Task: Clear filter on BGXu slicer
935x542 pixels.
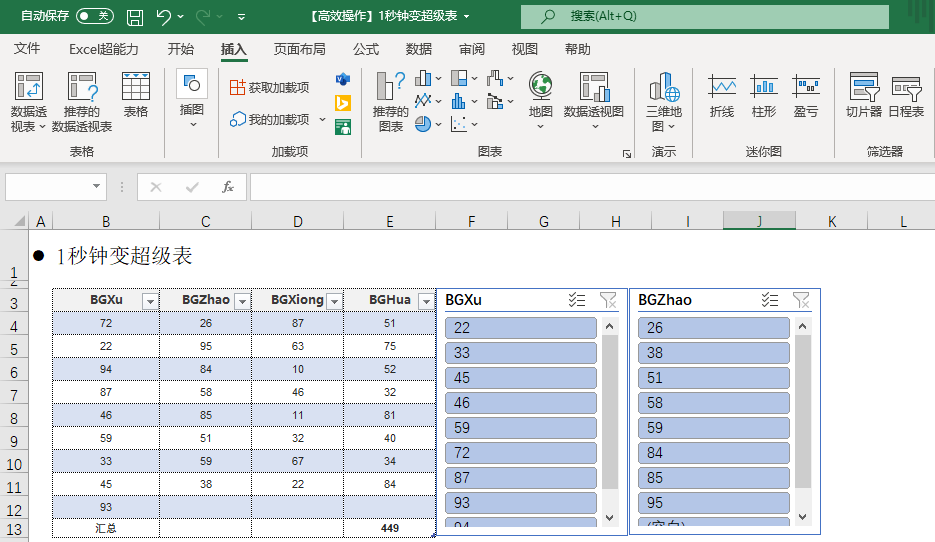Action: pos(608,300)
